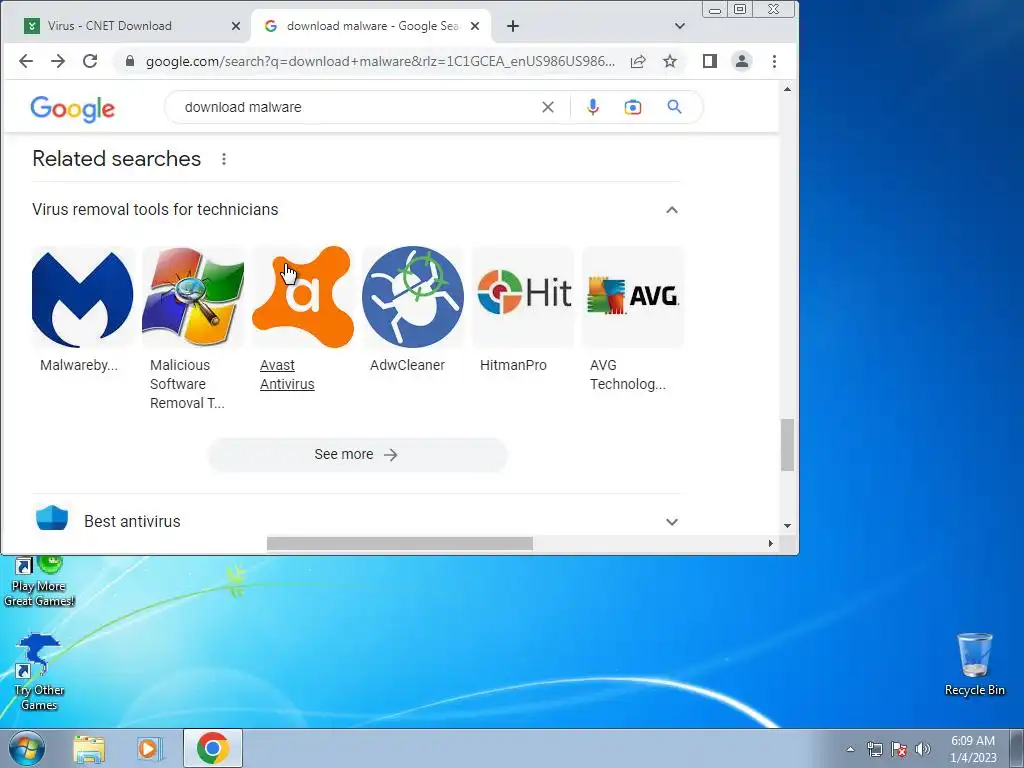Click the horizontal scroll-right arrow
This screenshot has width=1024, height=768.
coord(771,543)
